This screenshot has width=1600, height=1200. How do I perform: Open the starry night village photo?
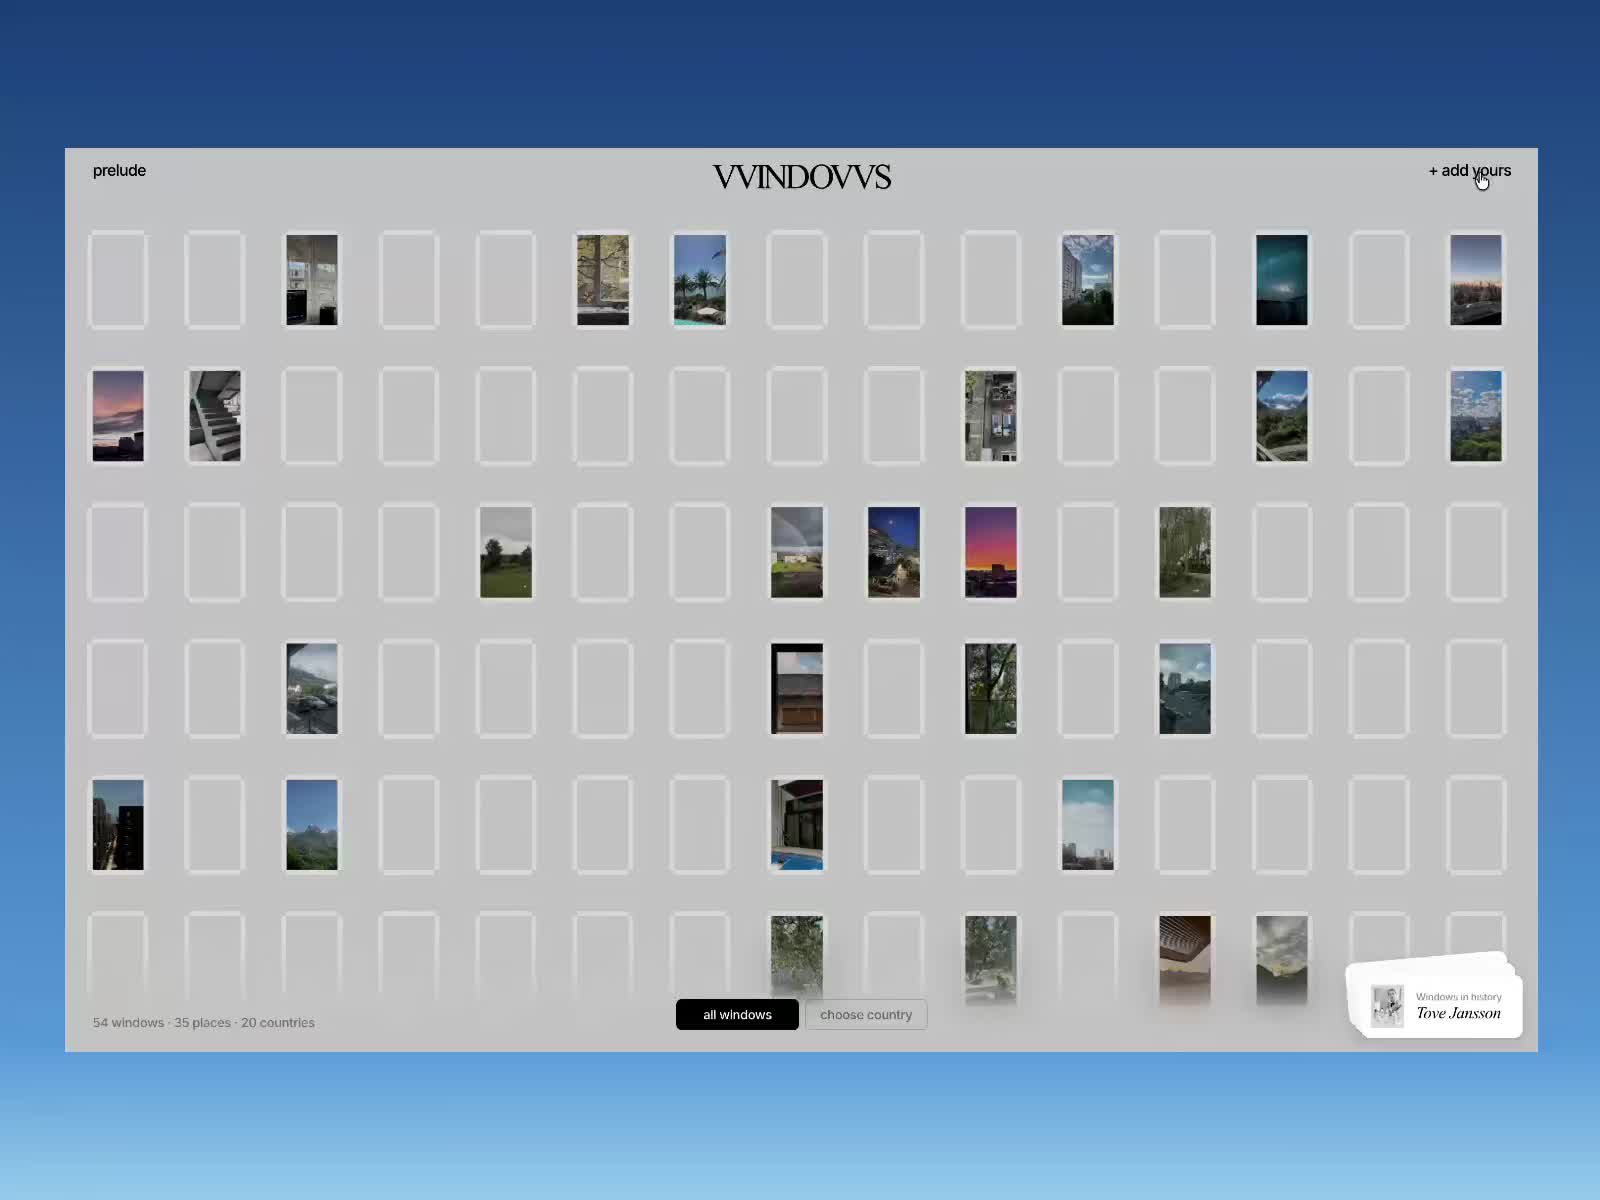(894, 552)
